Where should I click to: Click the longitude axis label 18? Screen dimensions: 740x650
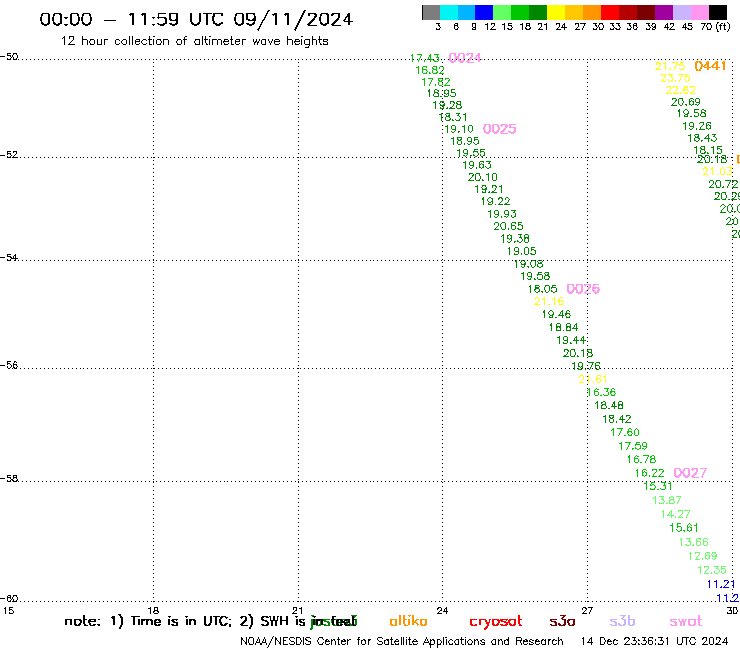tap(153, 610)
